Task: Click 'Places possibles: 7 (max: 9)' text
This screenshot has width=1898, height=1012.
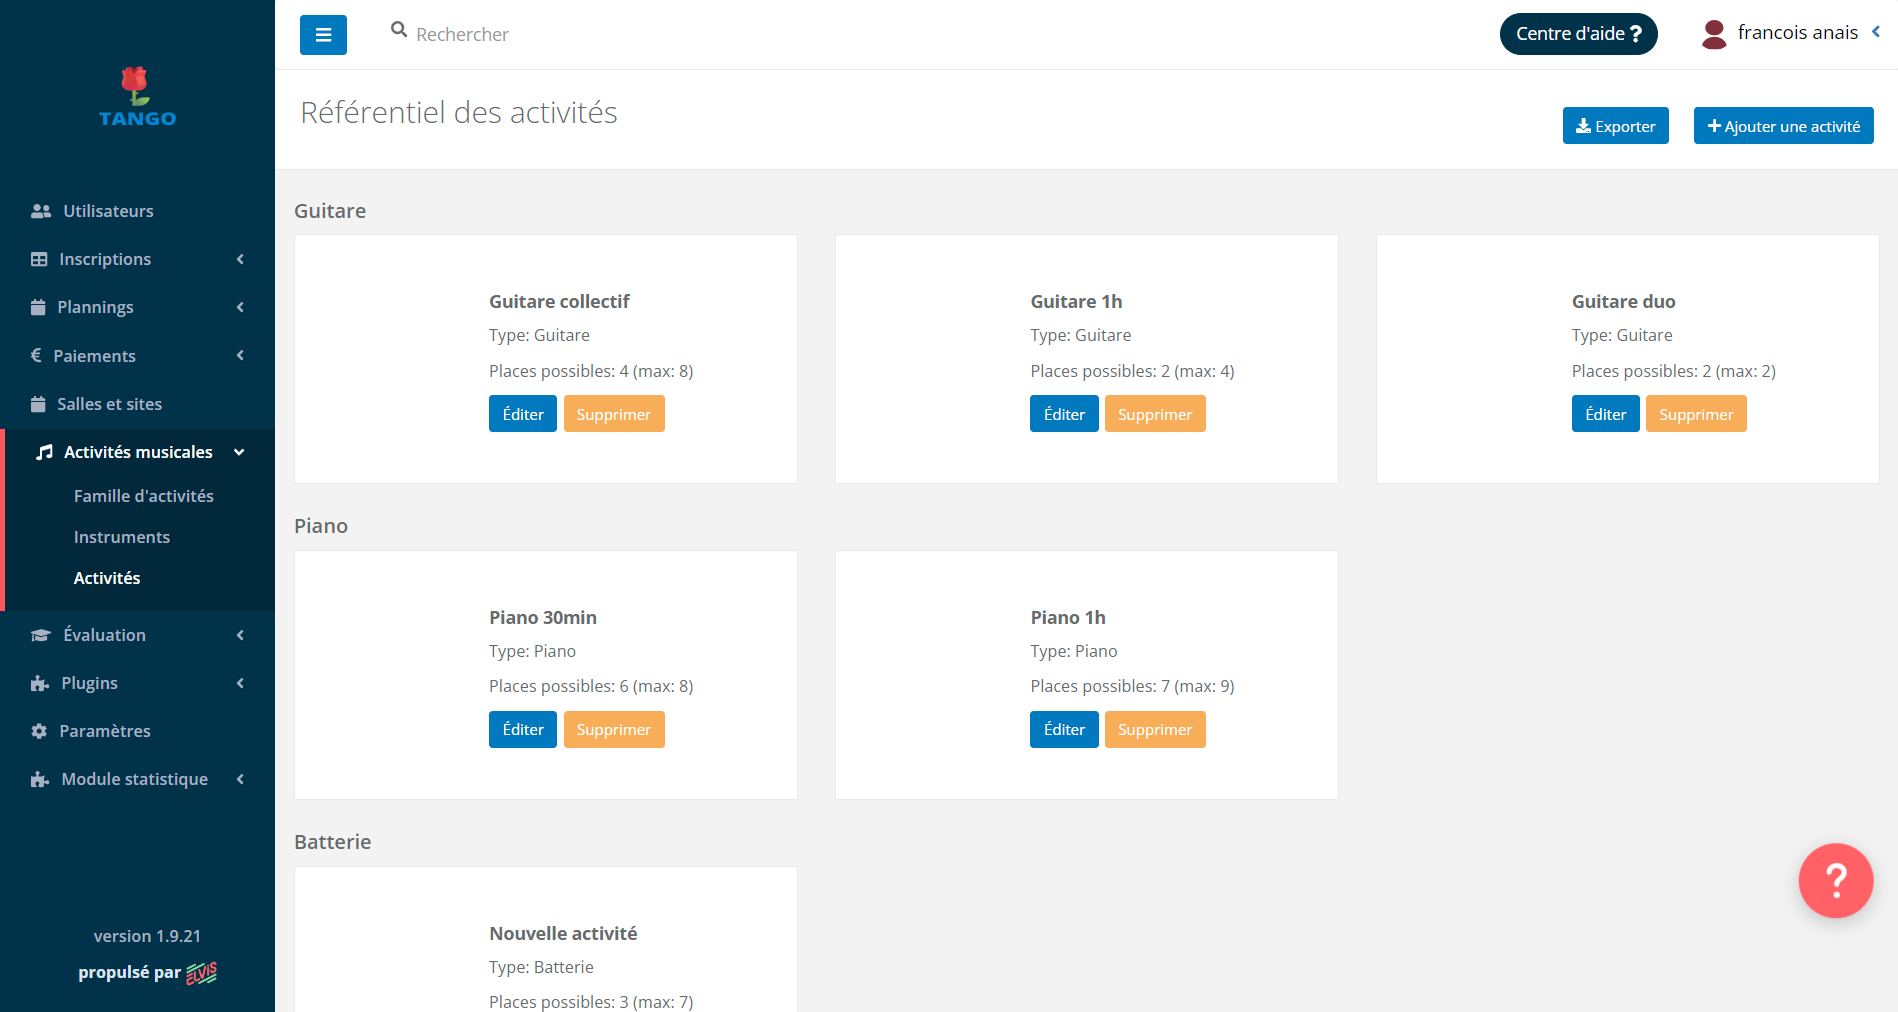Action: click(x=1133, y=686)
